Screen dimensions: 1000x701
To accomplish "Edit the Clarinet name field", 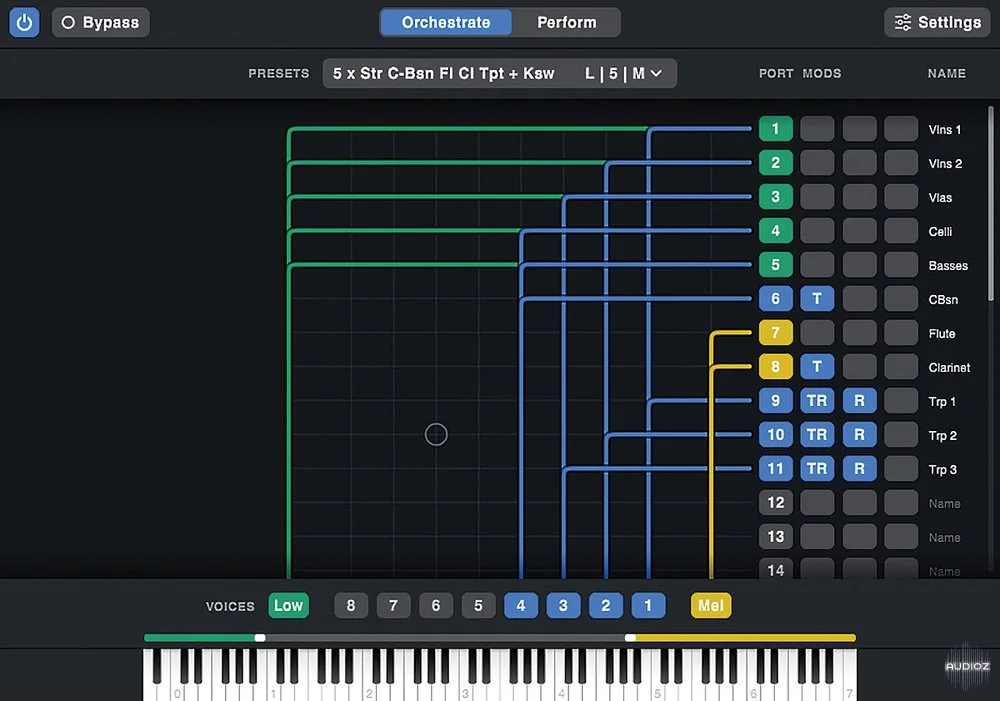I will [949, 367].
